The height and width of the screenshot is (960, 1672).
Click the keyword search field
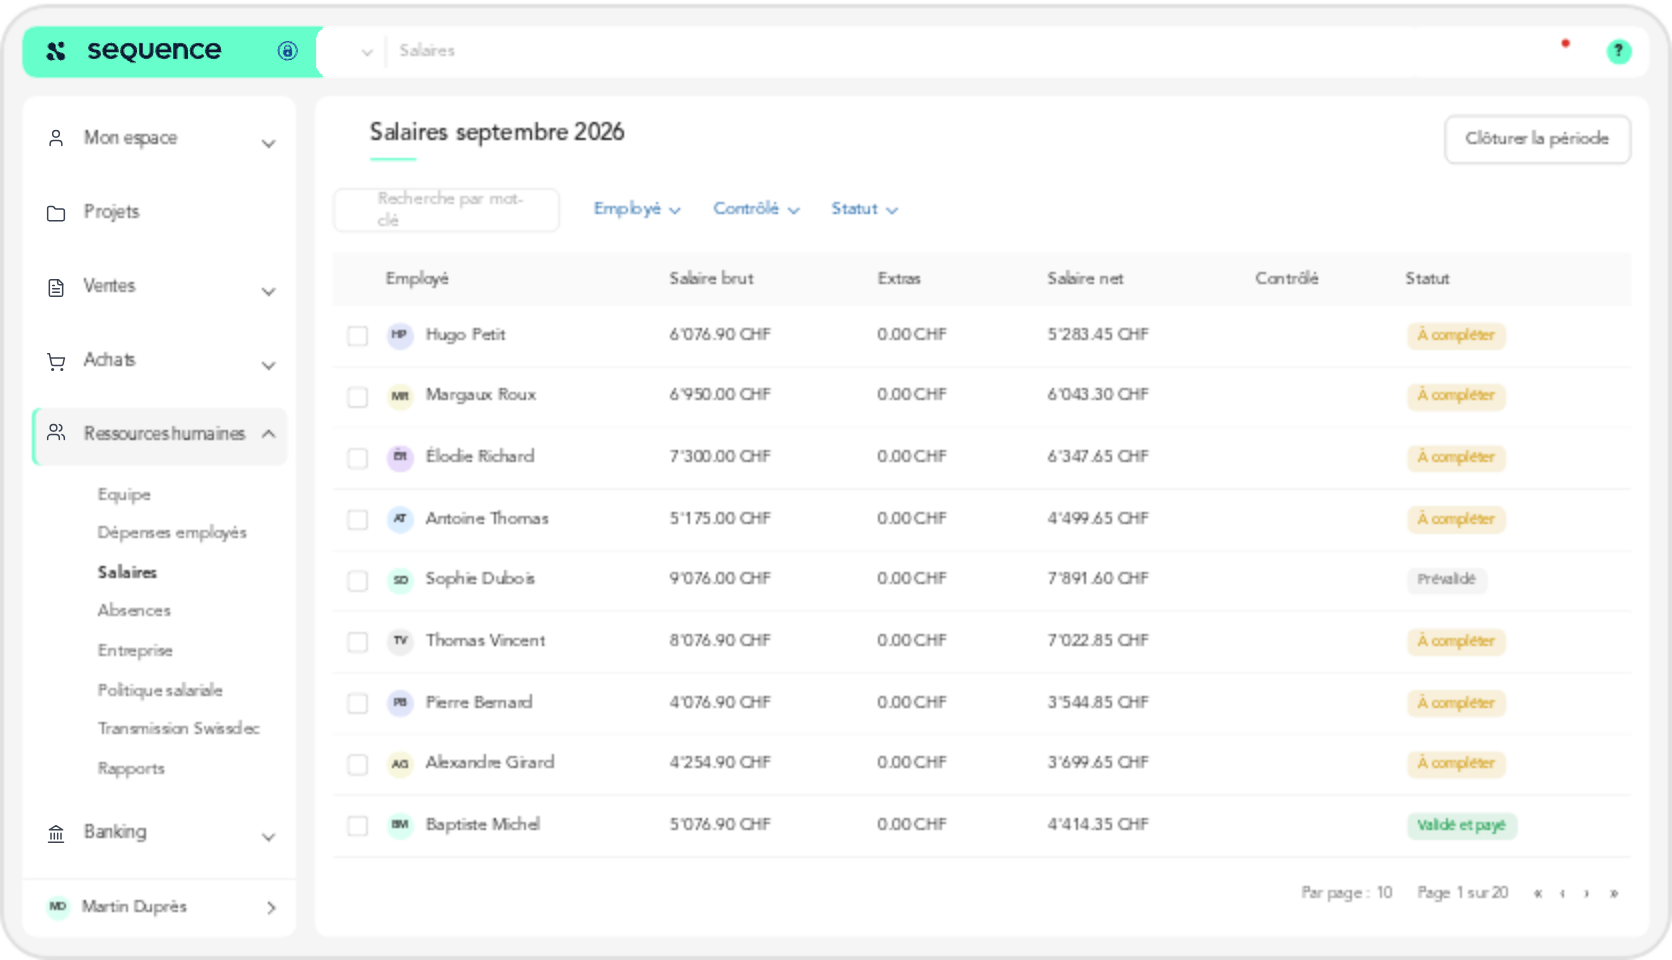click(x=446, y=209)
